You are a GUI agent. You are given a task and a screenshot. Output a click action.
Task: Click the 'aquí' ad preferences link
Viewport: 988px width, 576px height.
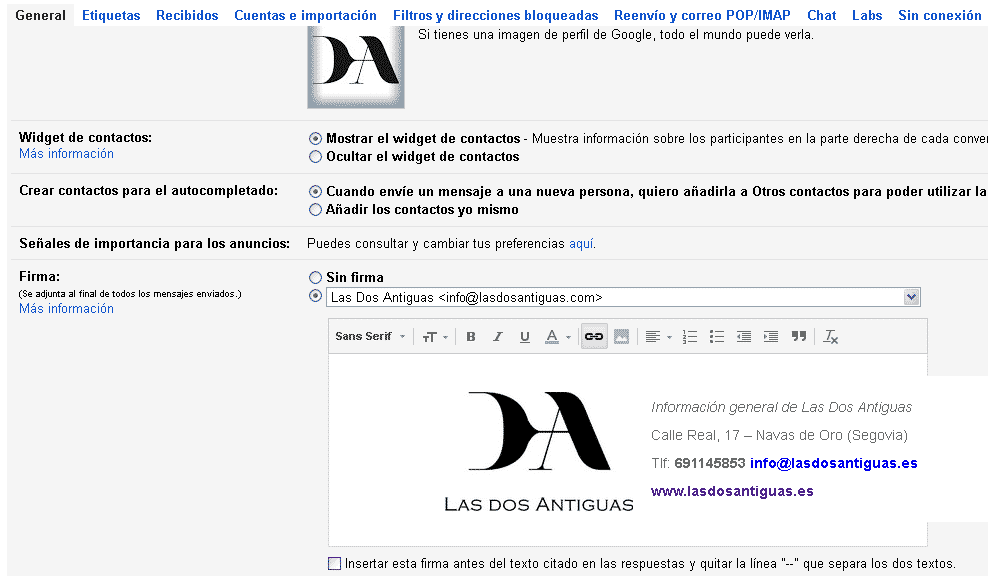pos(581,243)
